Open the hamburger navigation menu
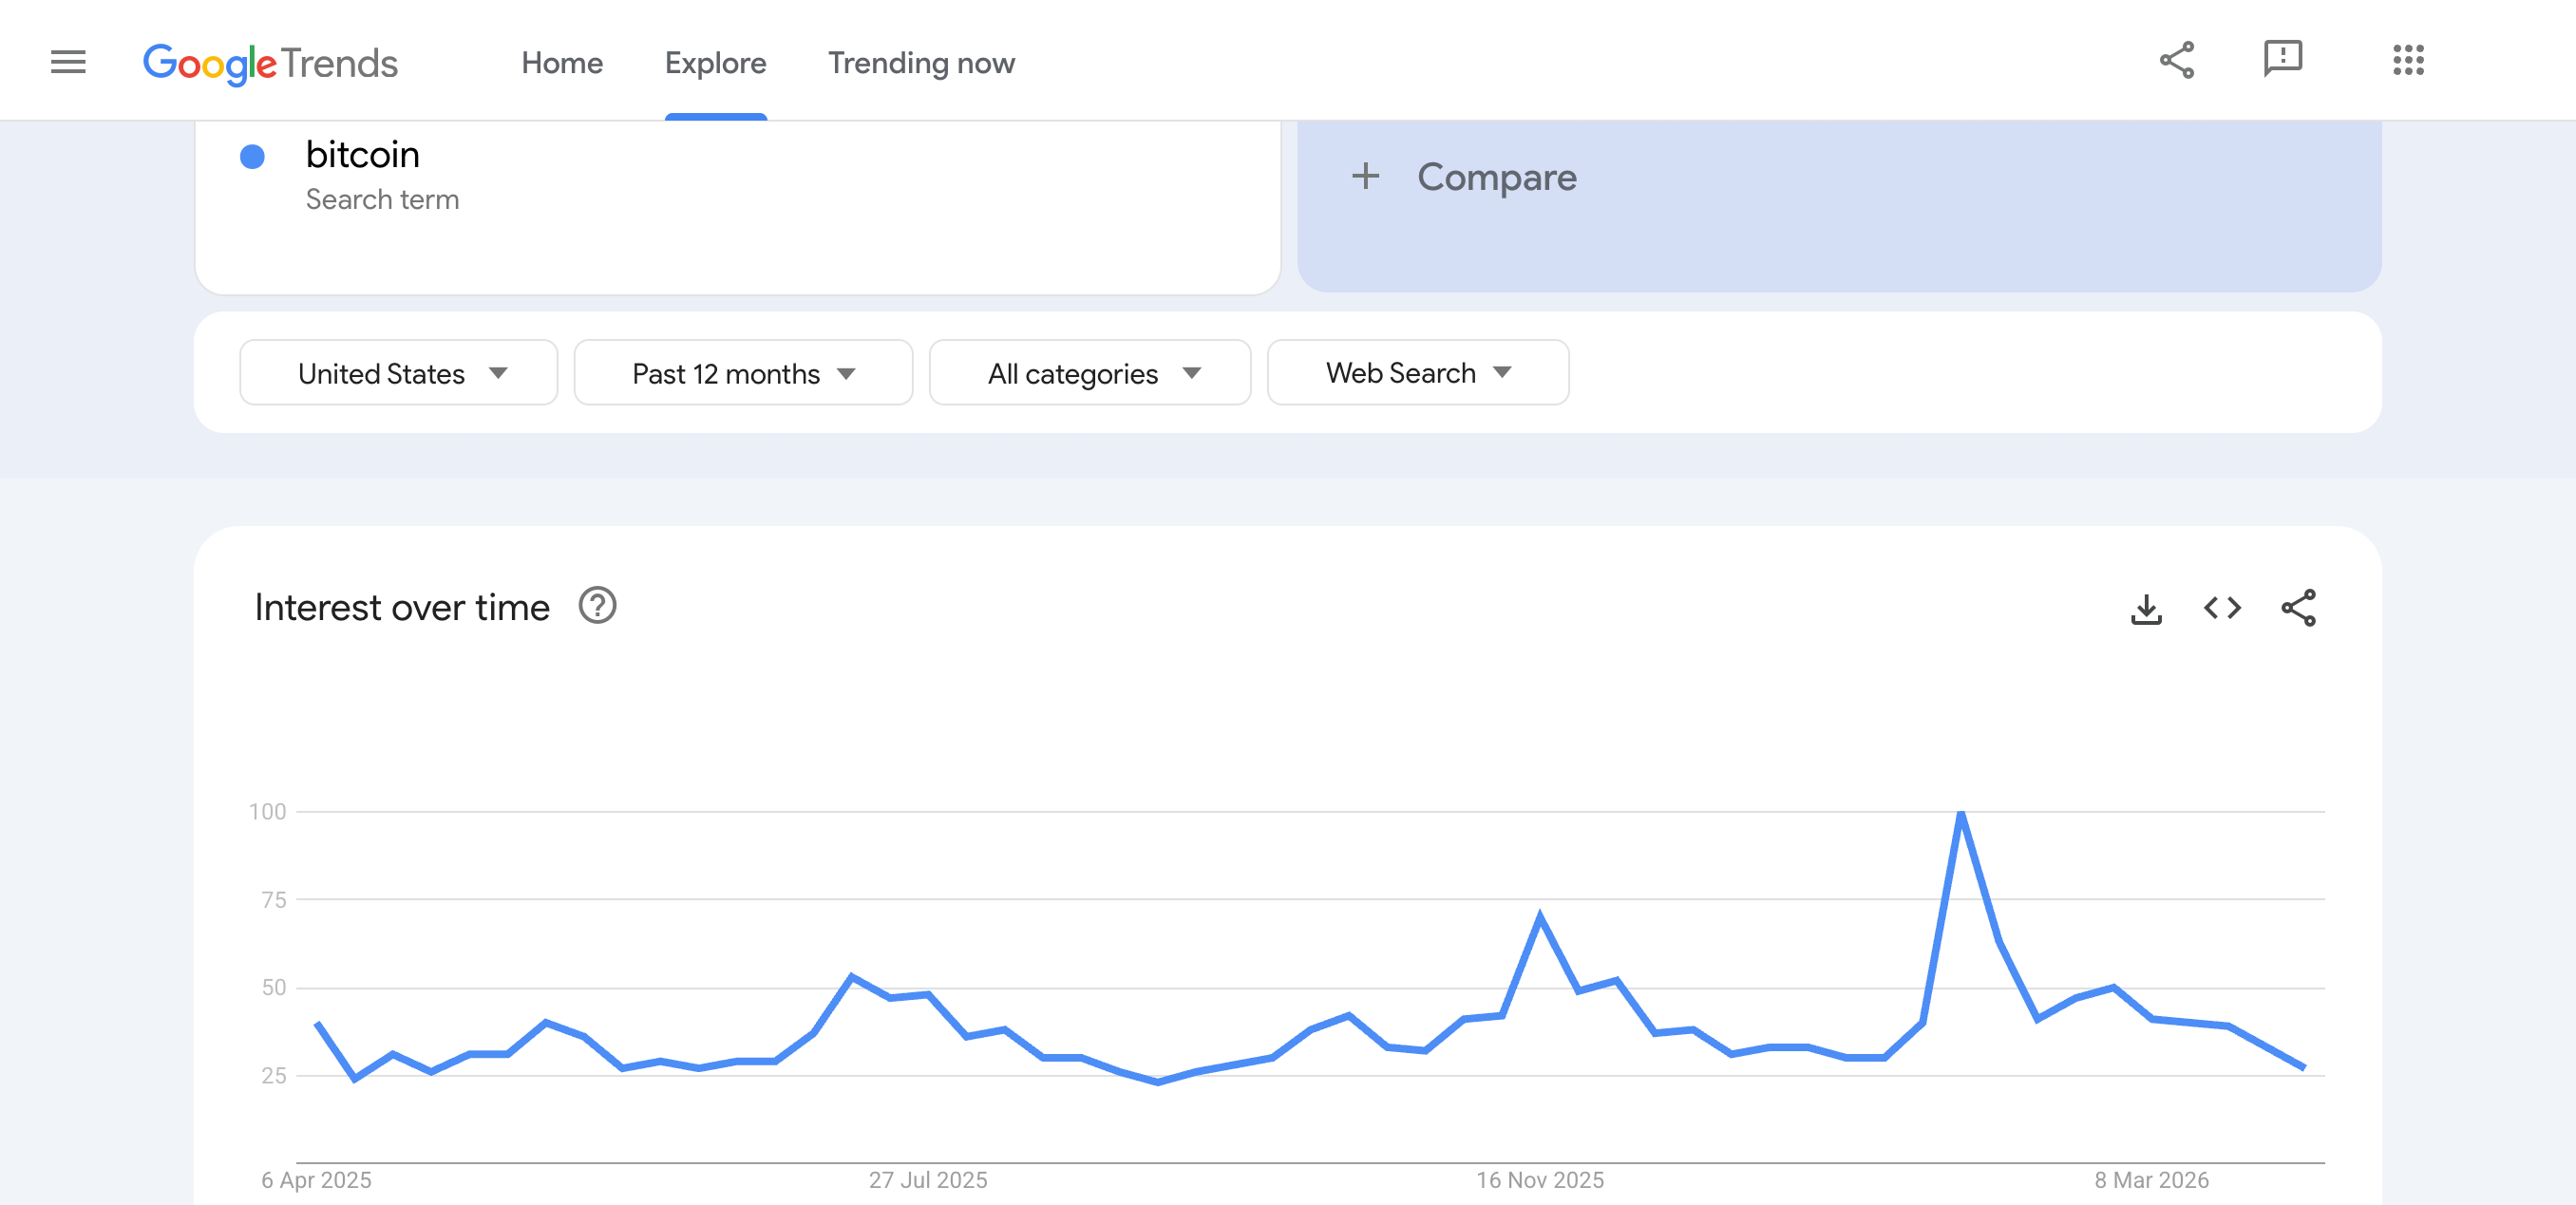Screen dimensions: 2576x1205 pos(67,61)
